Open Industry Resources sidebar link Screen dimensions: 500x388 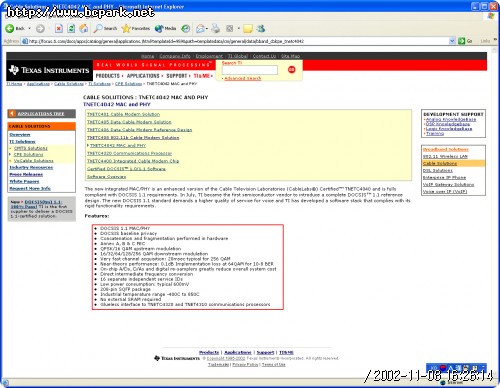point(31,167)
